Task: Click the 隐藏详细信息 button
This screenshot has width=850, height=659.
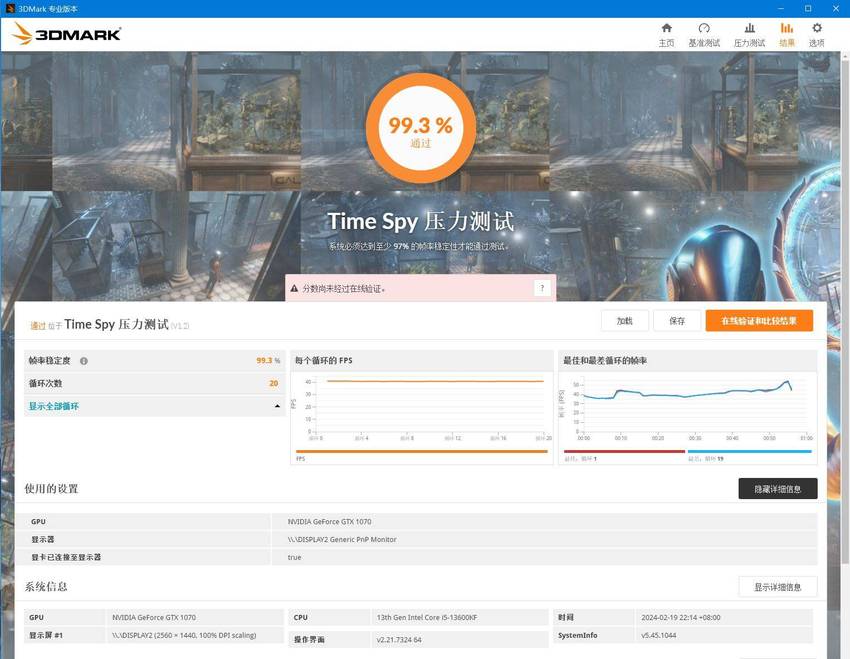Action: click(777, 489)
